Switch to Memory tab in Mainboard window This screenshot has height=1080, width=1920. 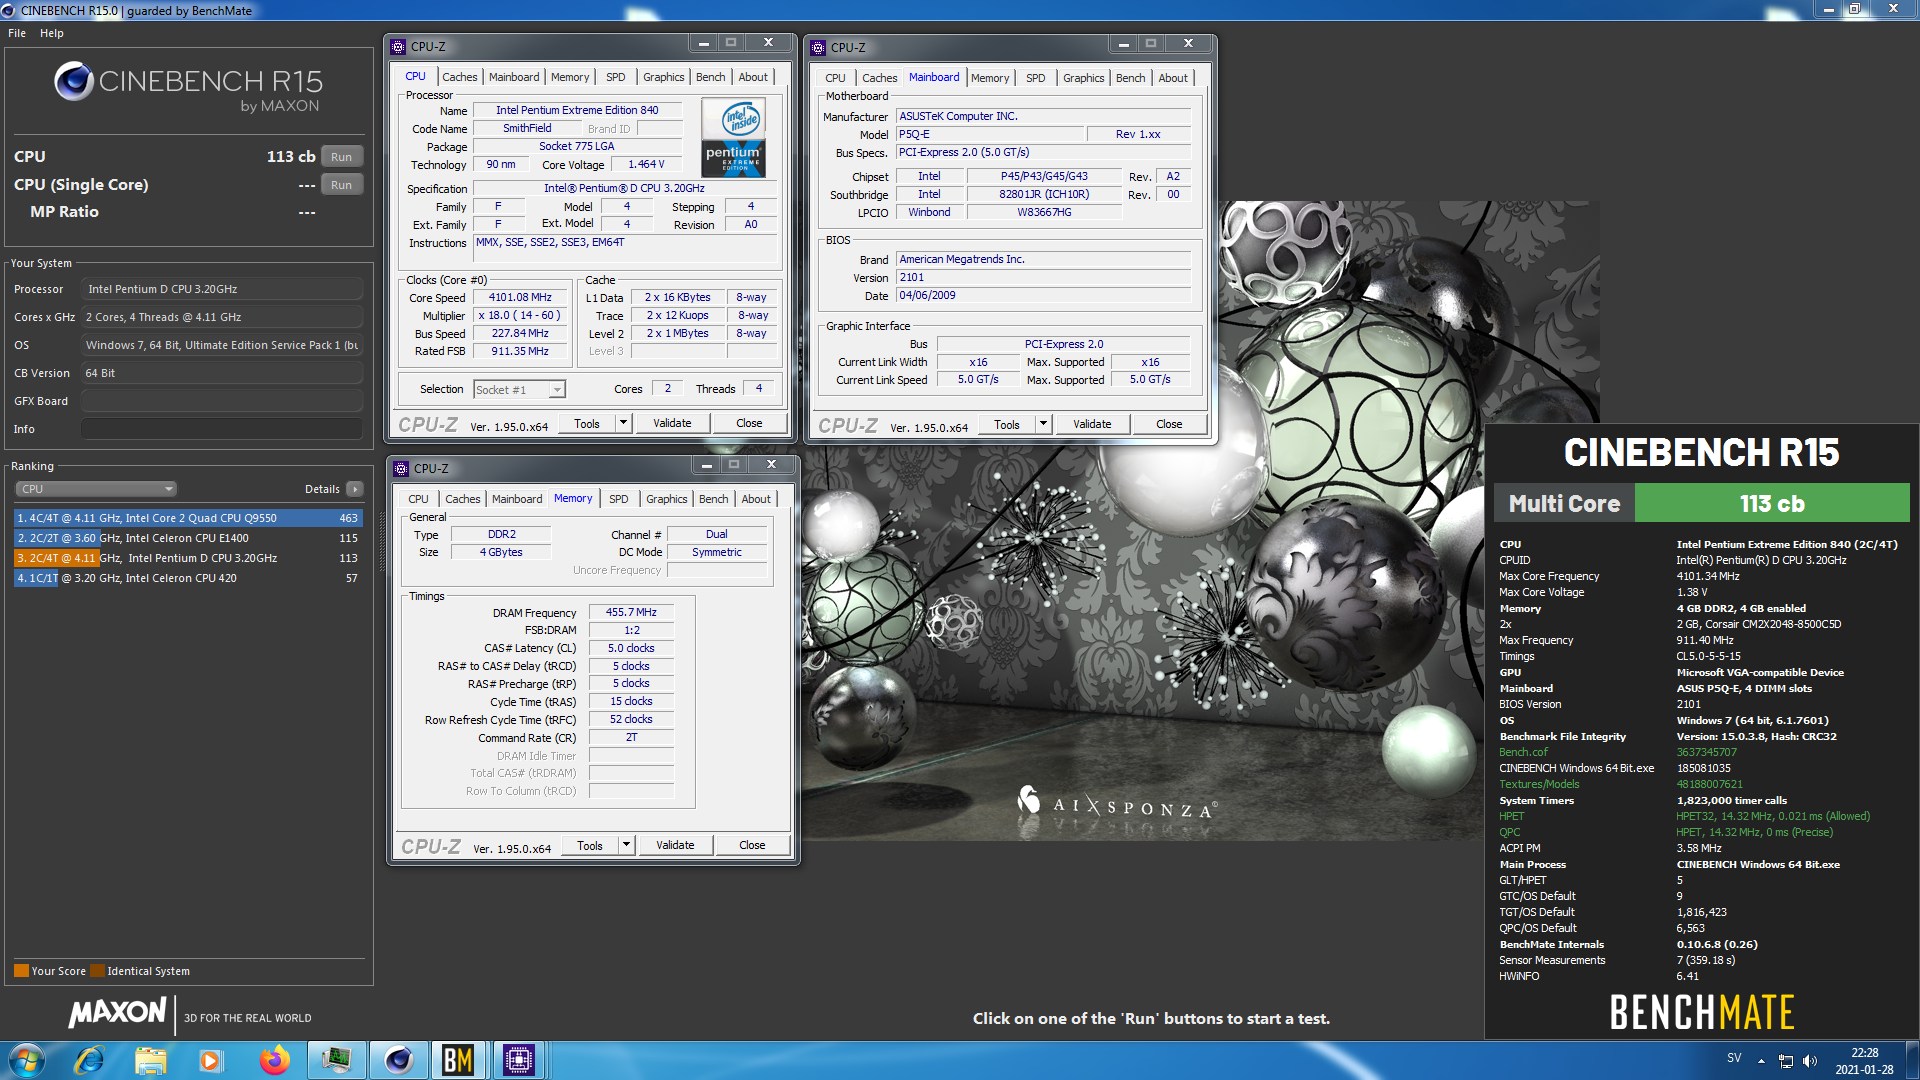click(x=990, y=78)
